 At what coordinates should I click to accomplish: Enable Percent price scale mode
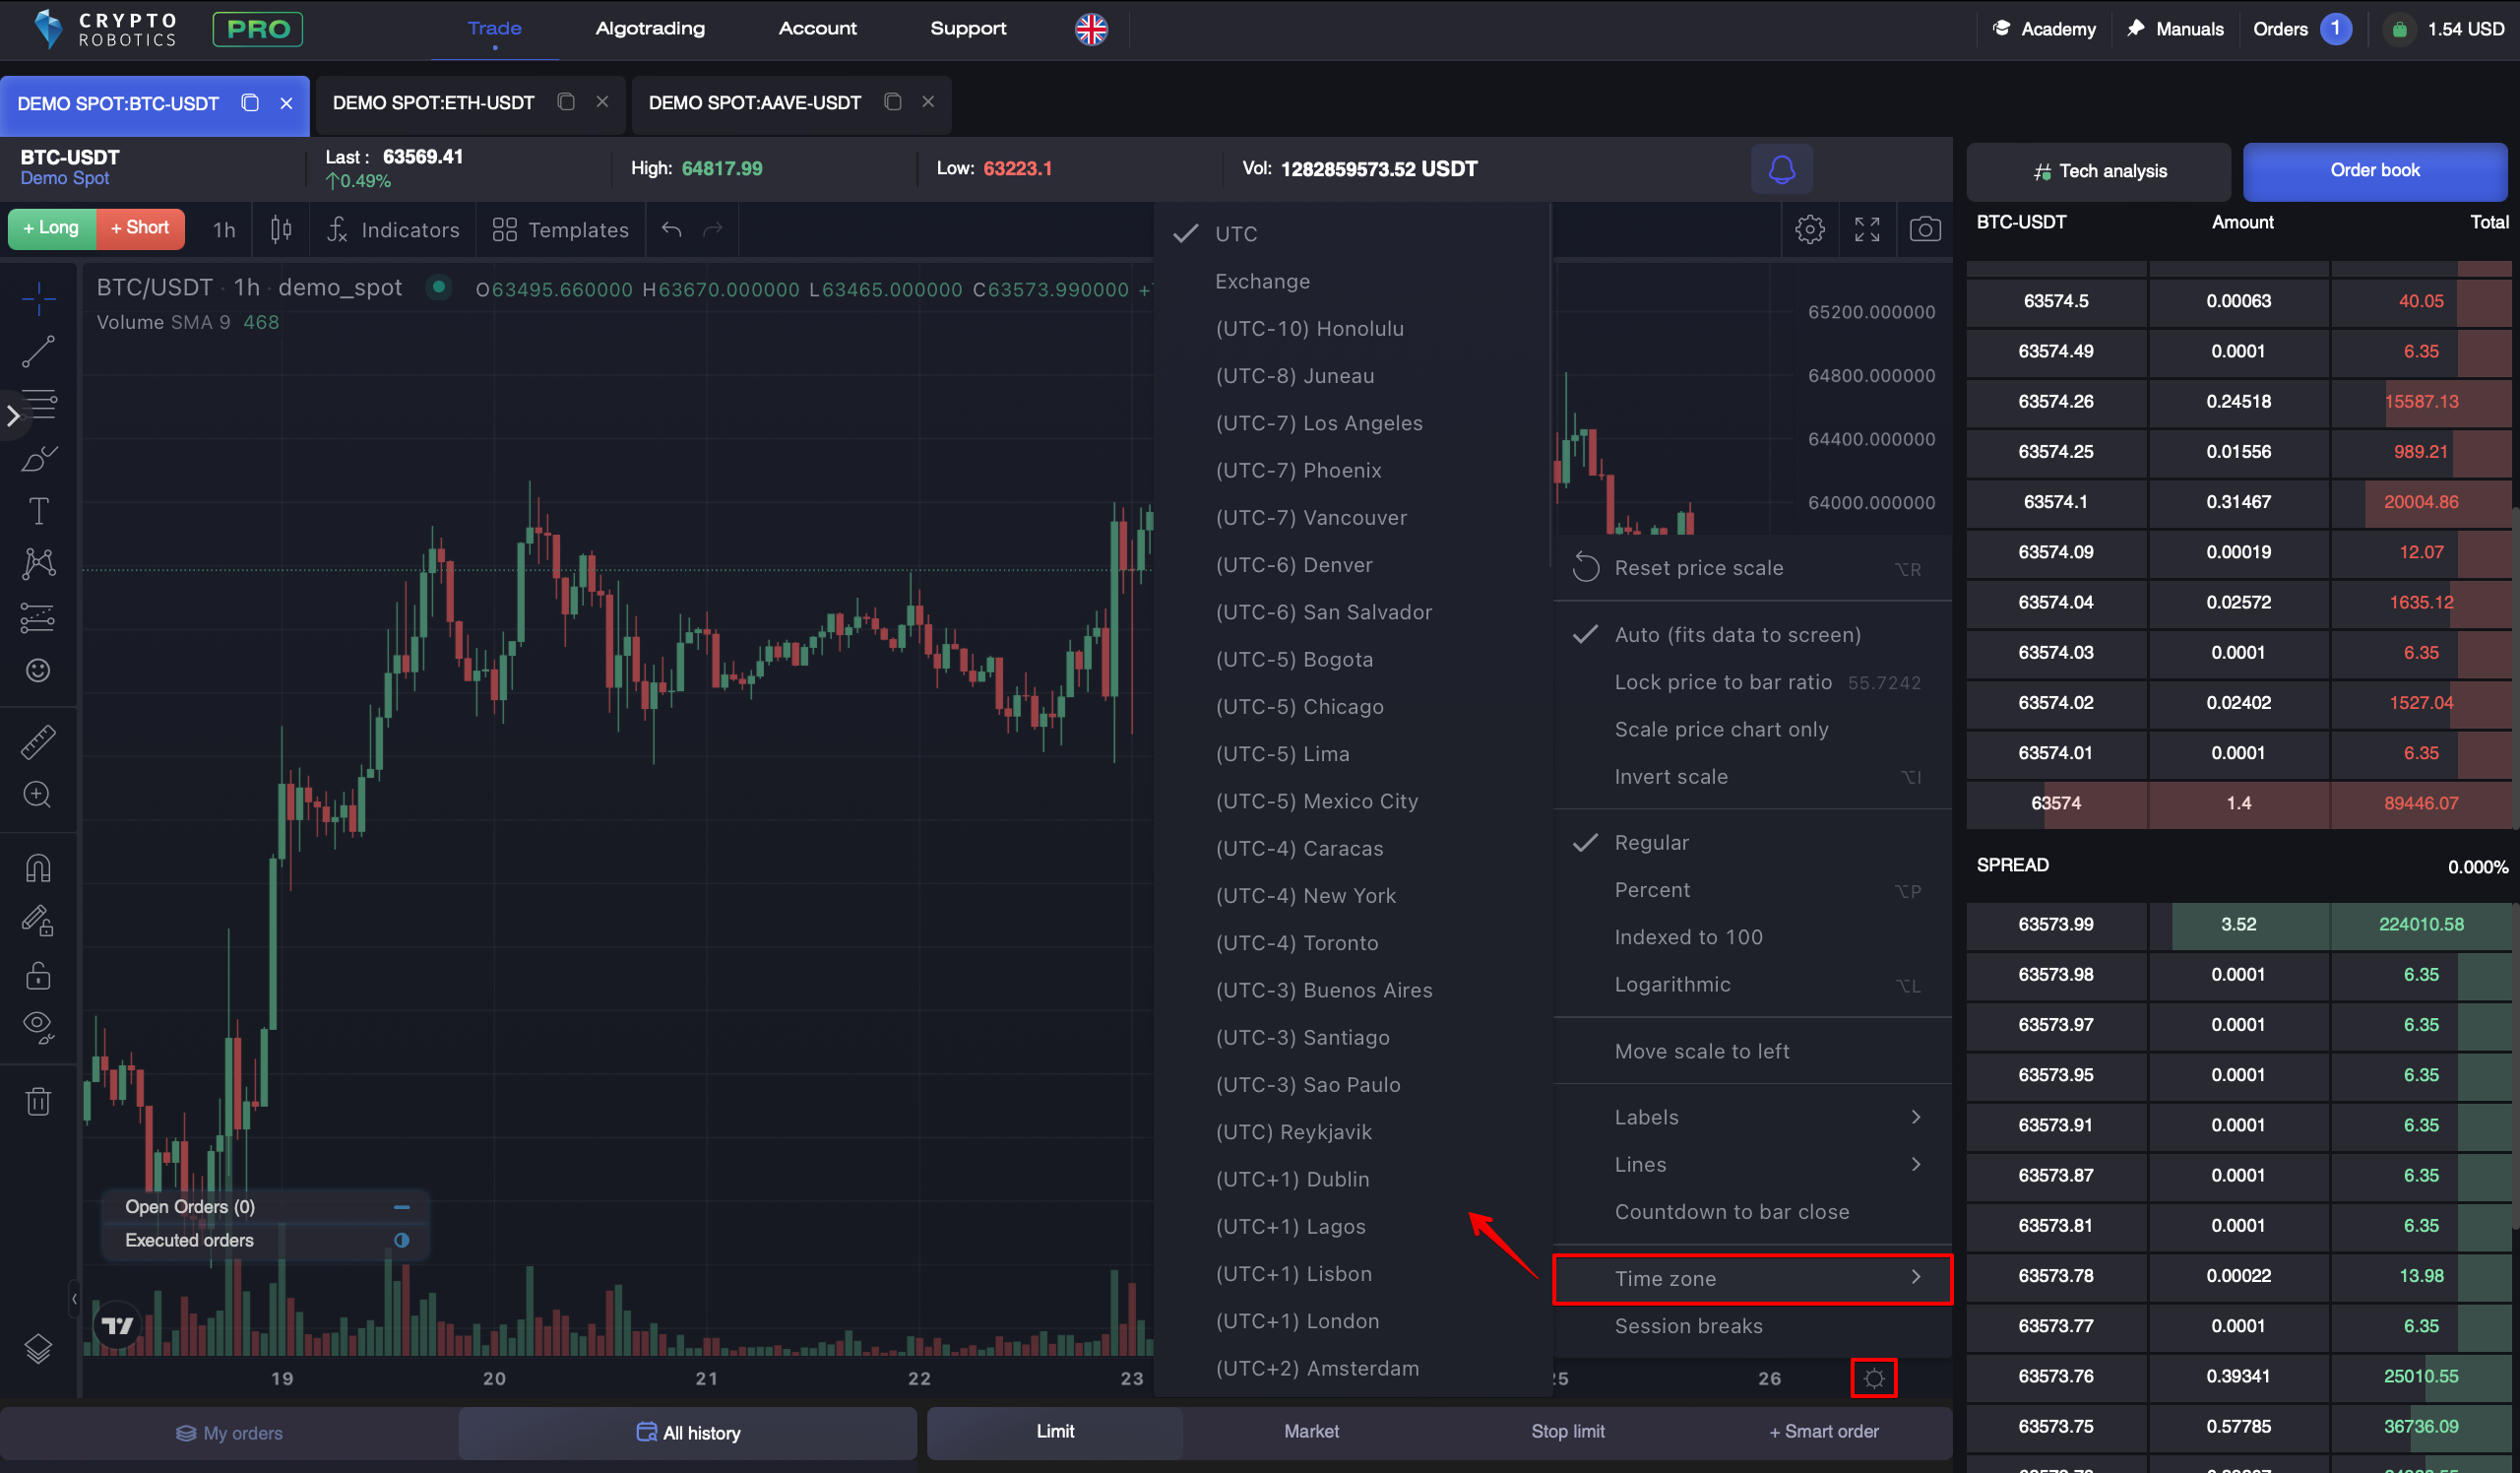click(x=1652, y=890)
